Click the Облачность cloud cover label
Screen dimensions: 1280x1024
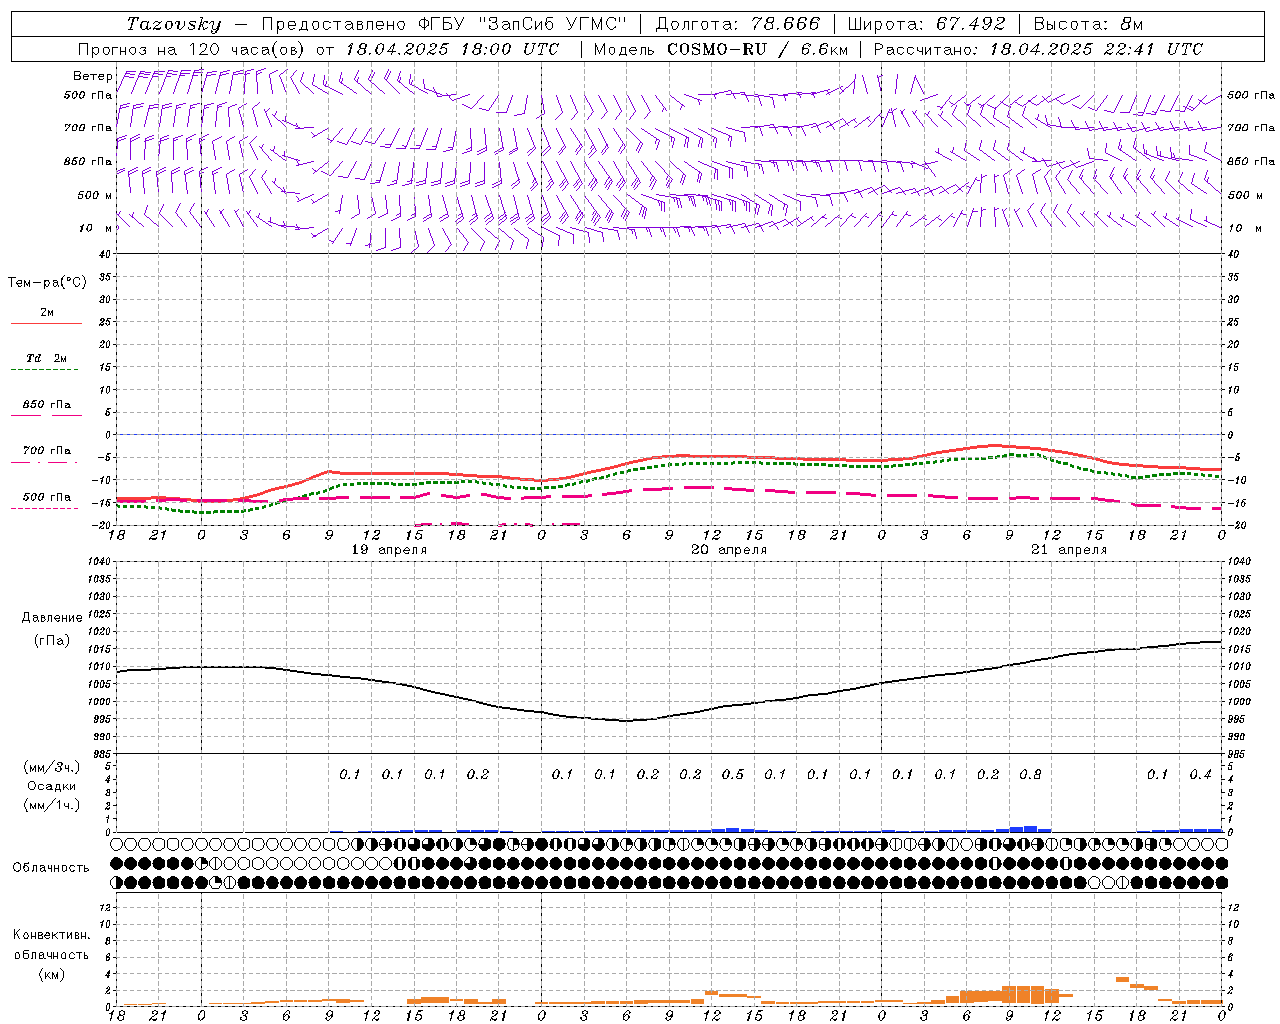click(51, 867)
